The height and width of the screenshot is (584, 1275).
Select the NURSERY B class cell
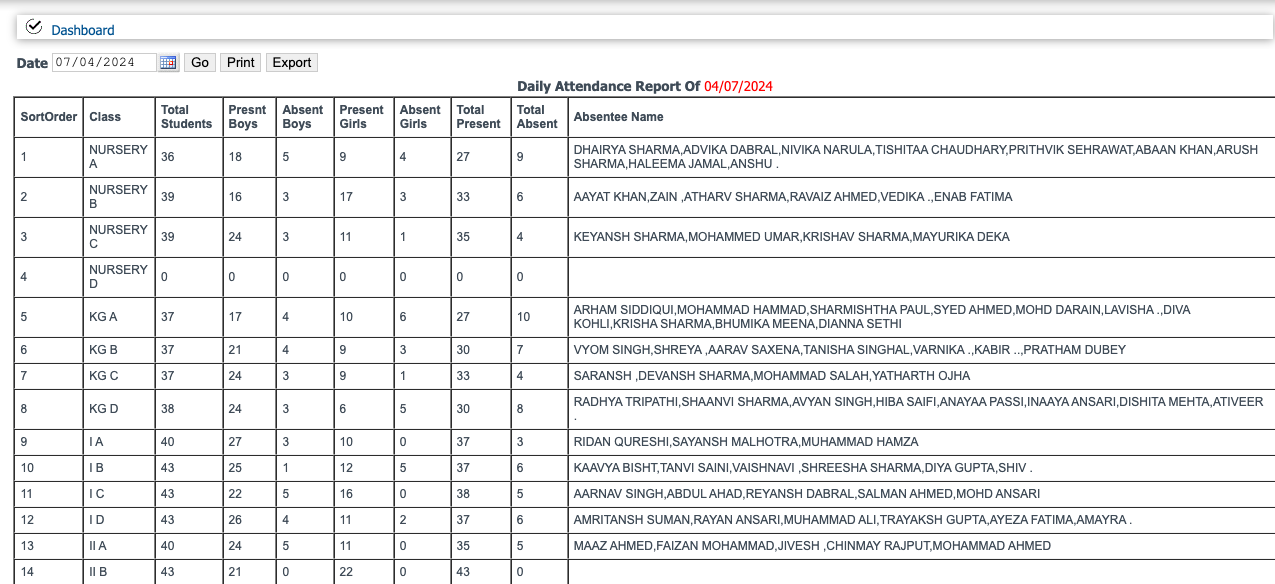click(118, 197)
